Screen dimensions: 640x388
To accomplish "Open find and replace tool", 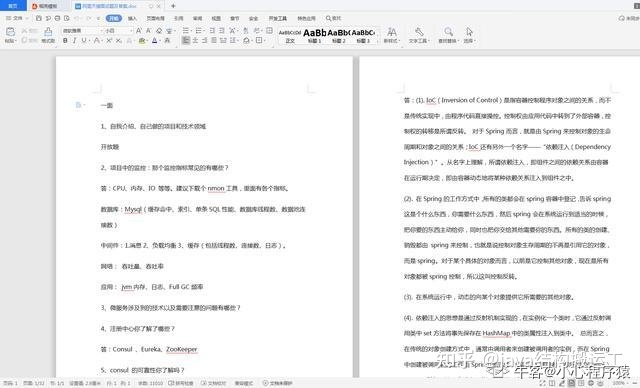I will coord(449,35).
